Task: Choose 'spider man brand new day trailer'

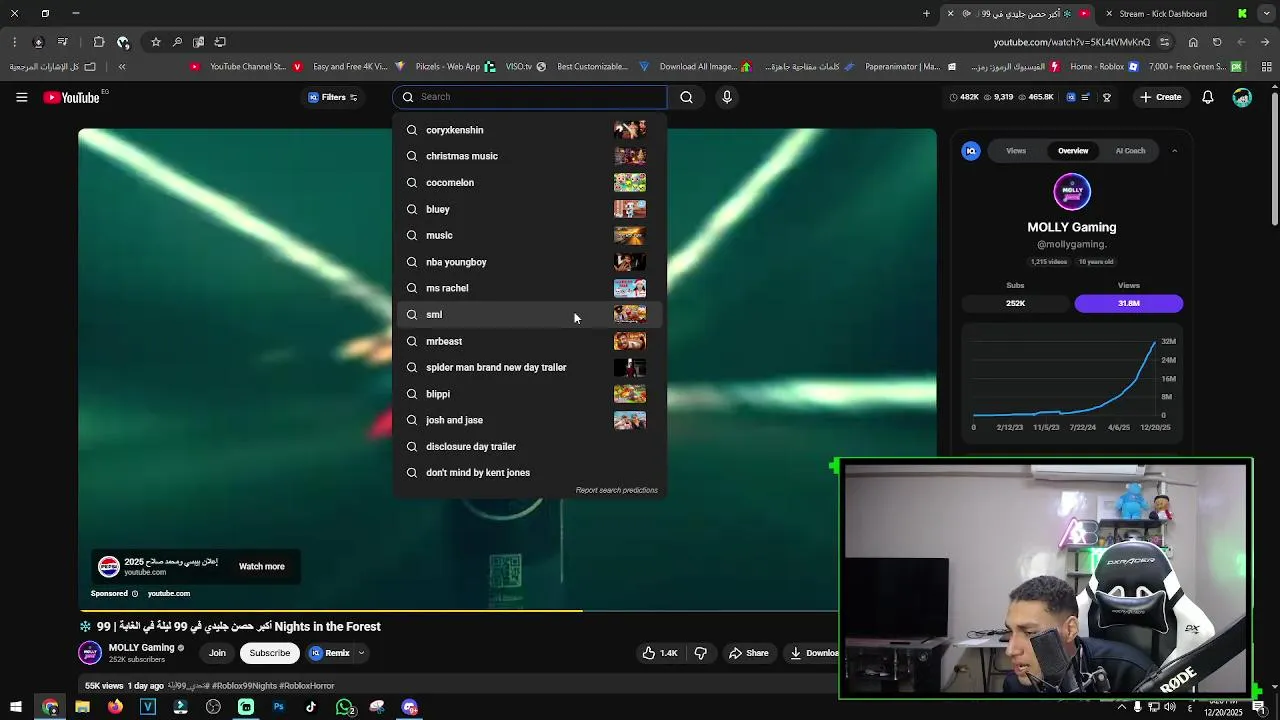Action: (x=530, y=367)
